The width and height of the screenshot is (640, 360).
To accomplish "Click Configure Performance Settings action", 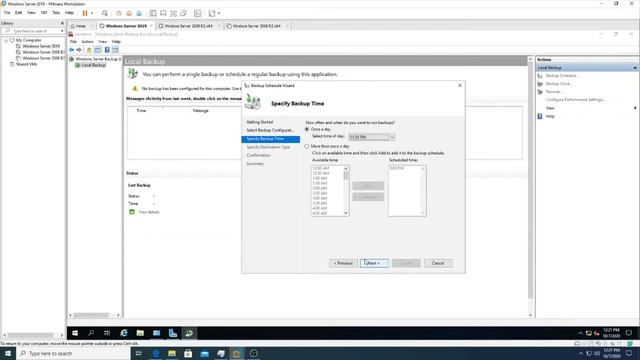I will [576, 100].
